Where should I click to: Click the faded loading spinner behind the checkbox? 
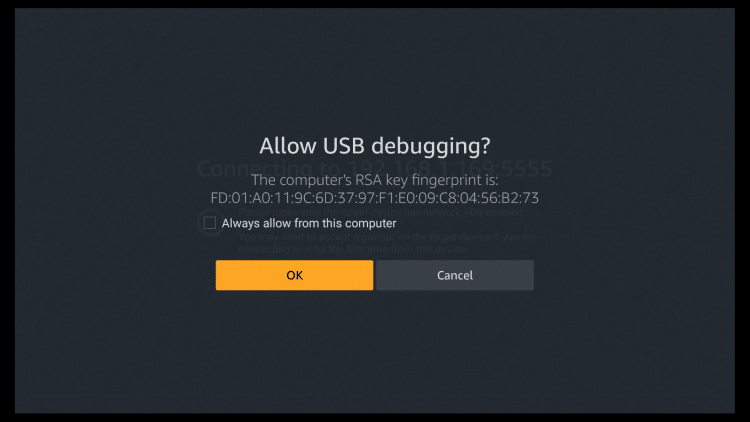tap(211, 222)
